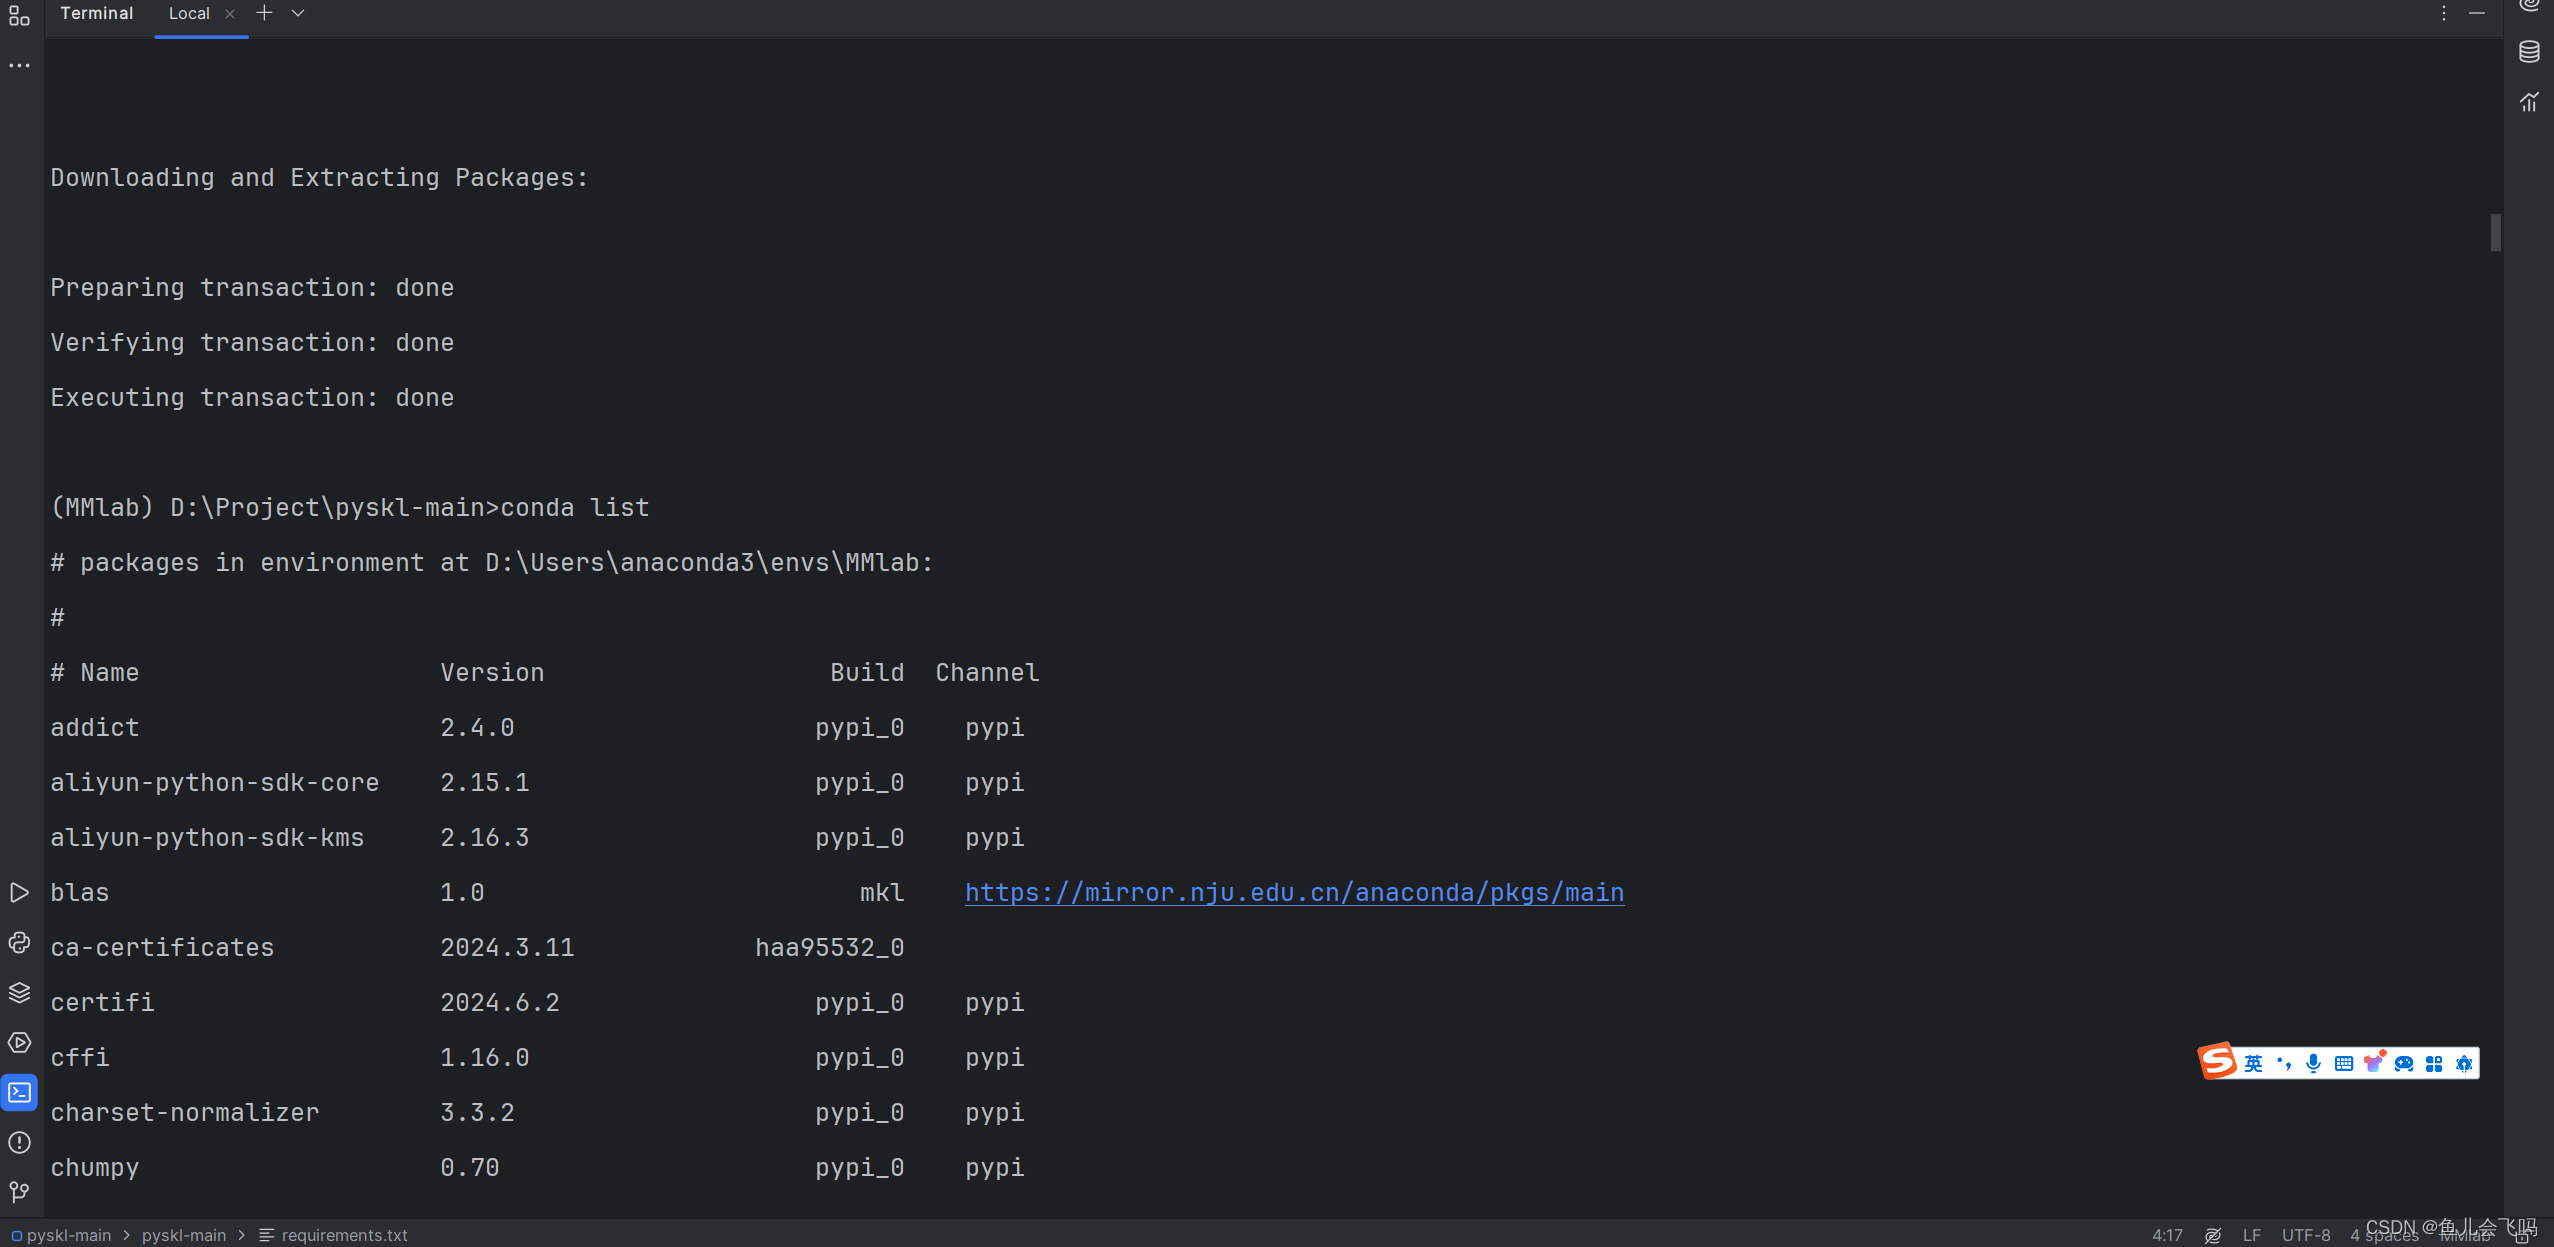Open the Structure tool window
Viewport: 2554px width, 1247px height.
pos(20,16)
